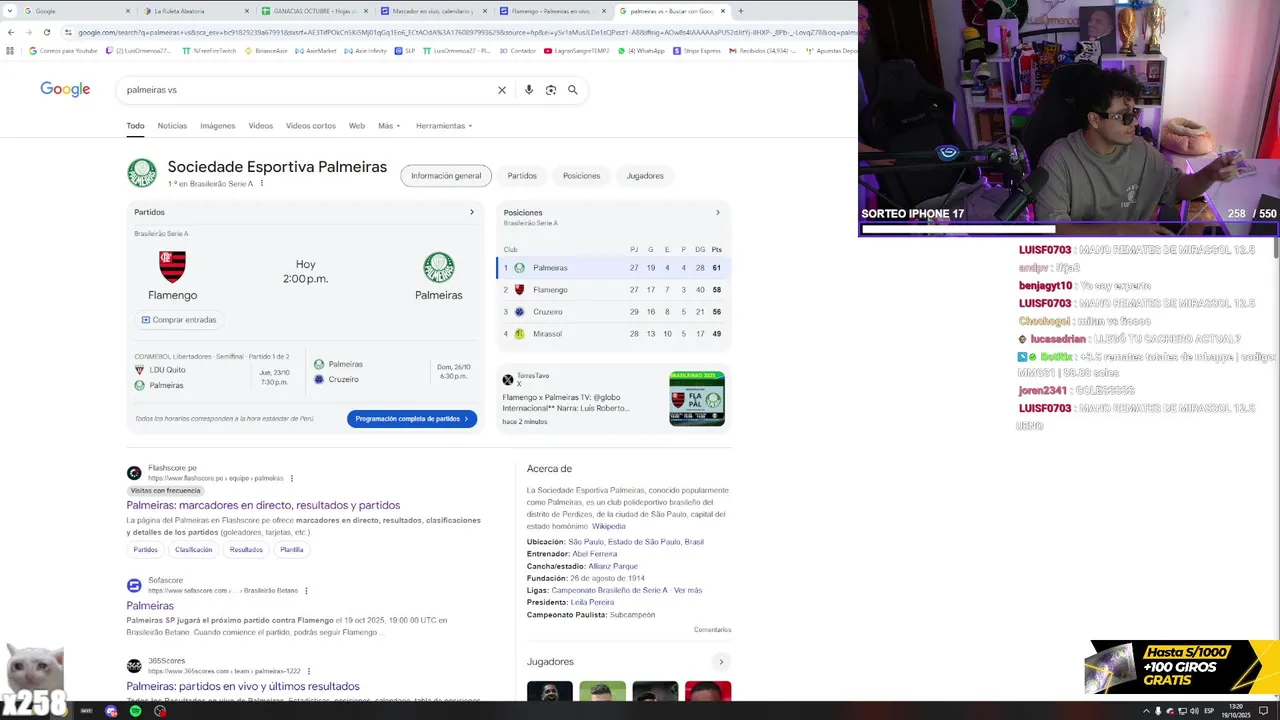The height and width of the screenshot is (720, 1280).
Task: Open Flashscore Palmeiras marcadores result
Action: 263,505
